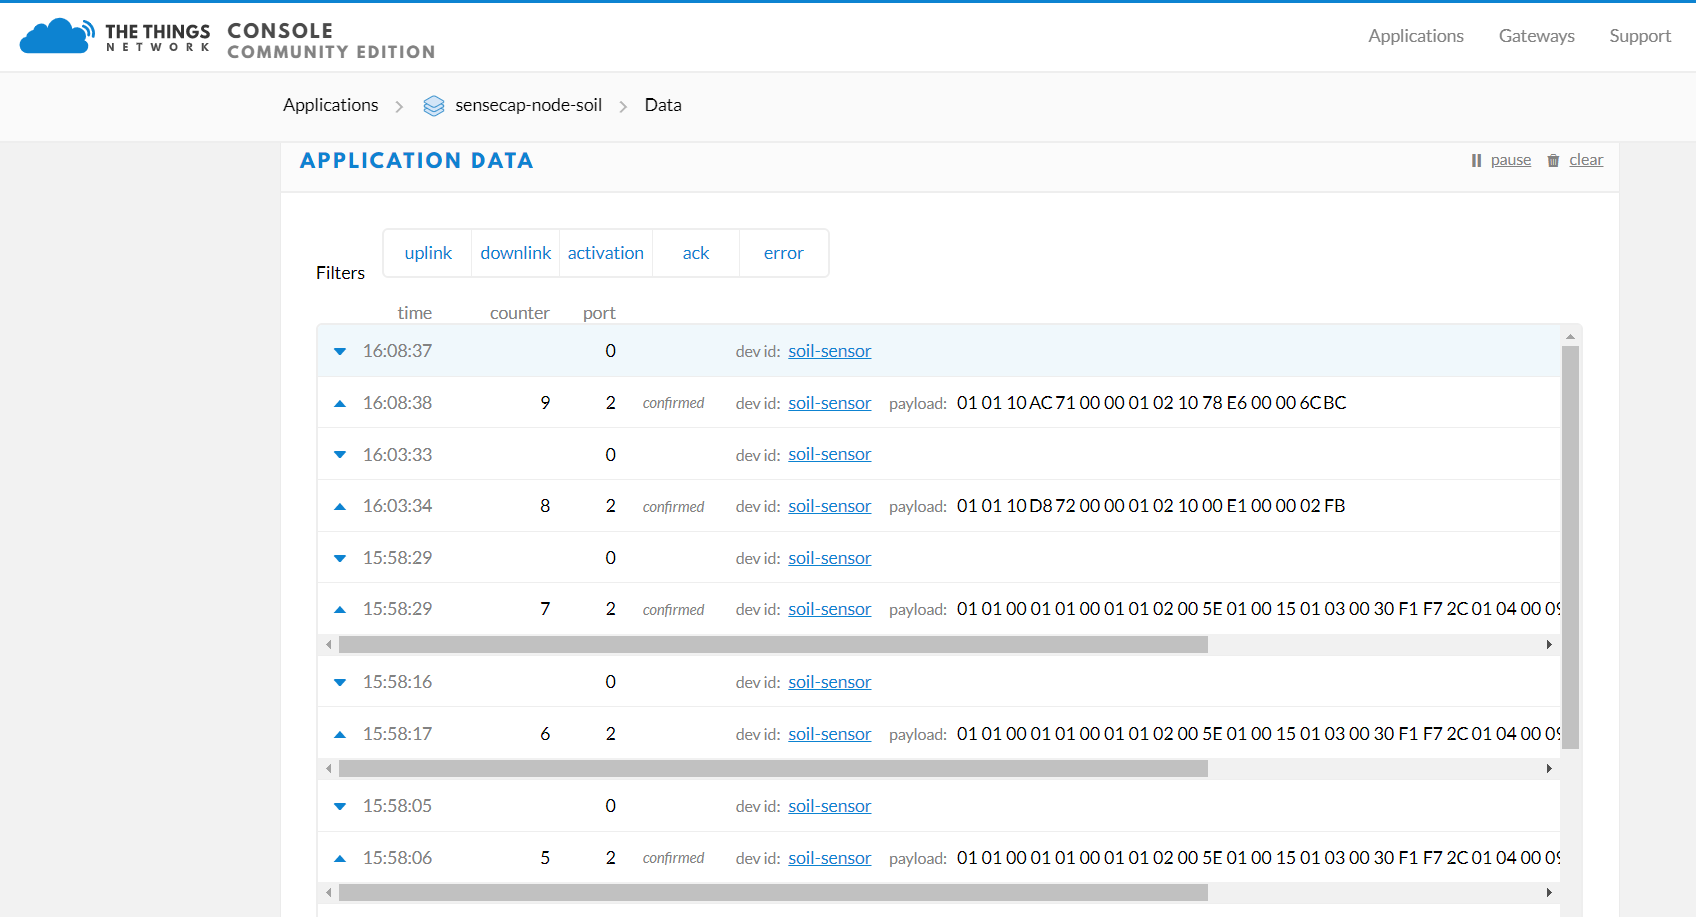Open Applications in the top navigation
1696x917 pixels.
tap(1416, 36)
